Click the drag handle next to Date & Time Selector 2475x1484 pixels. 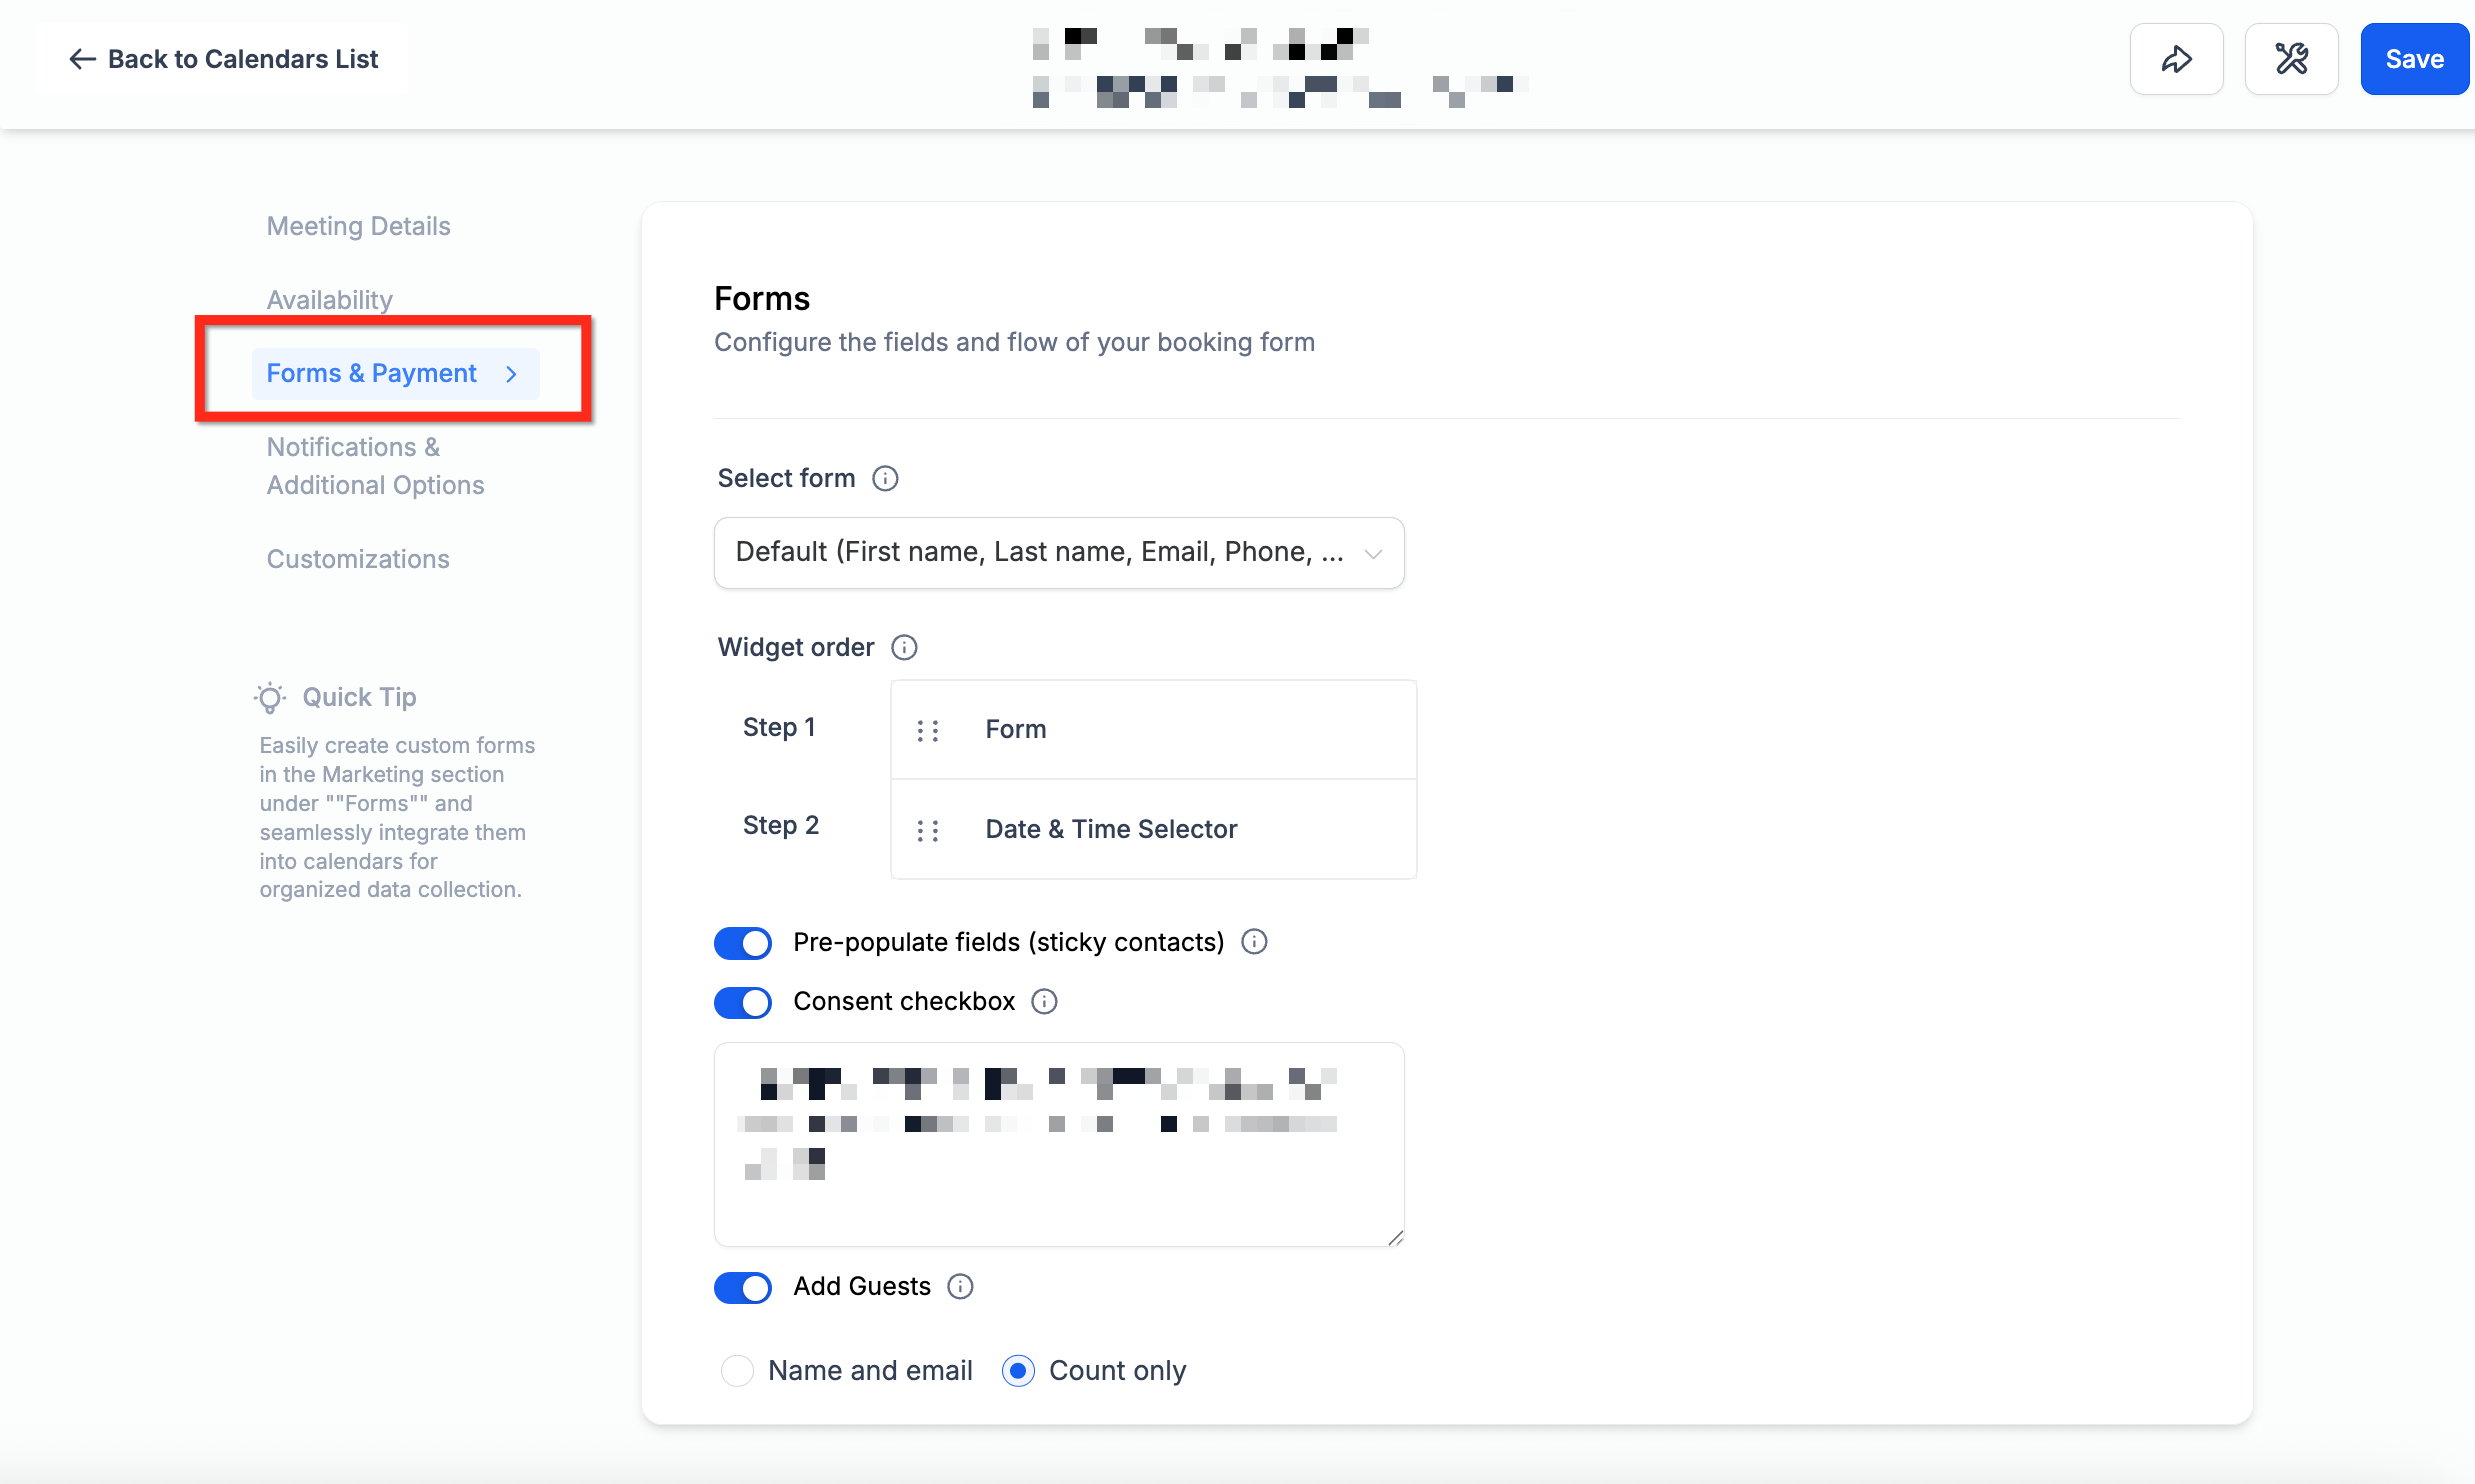928,830
